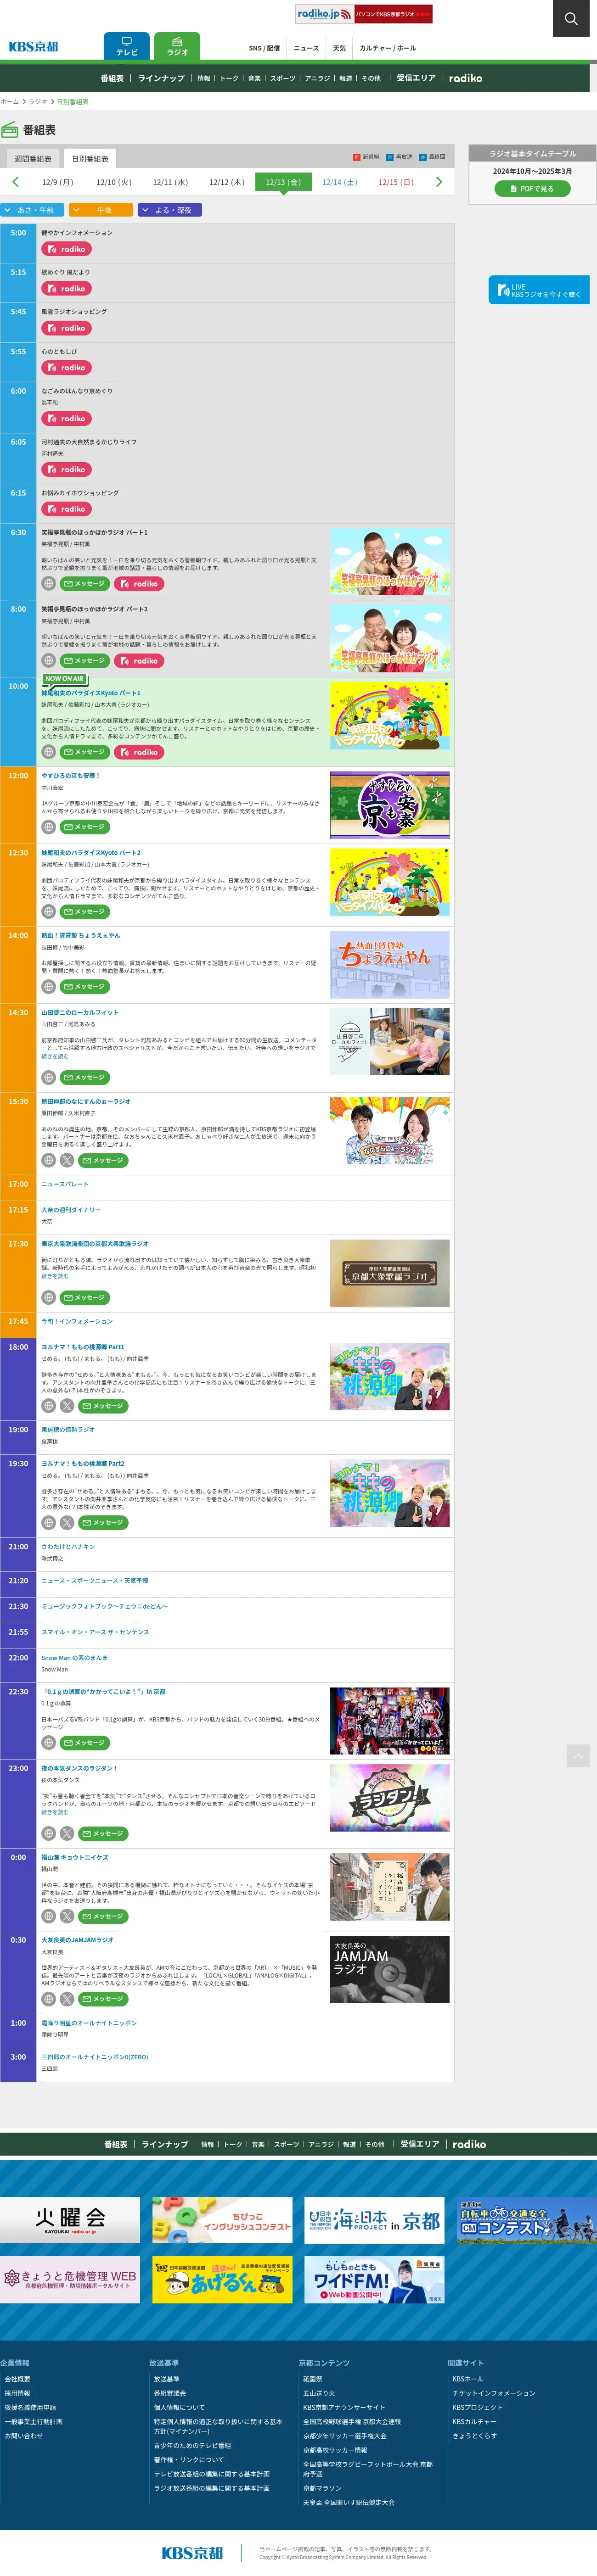
Task: Expand 続きを読む for 京都大衆歌謡ラジオ
Action: [x=55, y=1276]
